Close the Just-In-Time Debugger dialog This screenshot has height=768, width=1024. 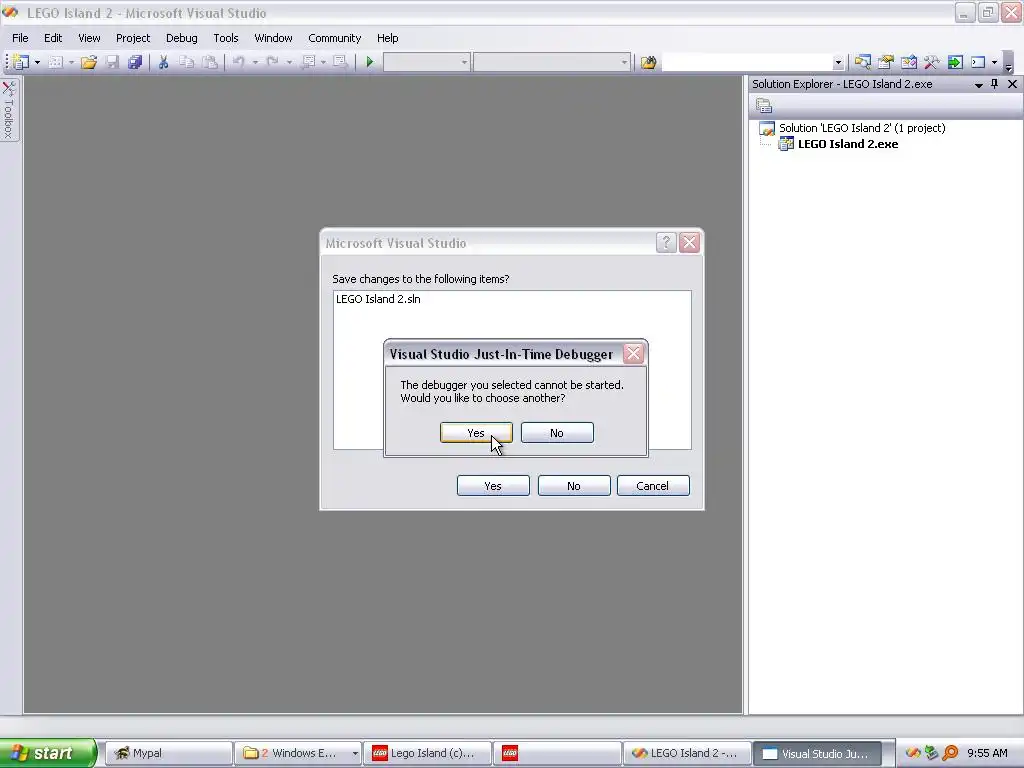(x=633, y=354)
